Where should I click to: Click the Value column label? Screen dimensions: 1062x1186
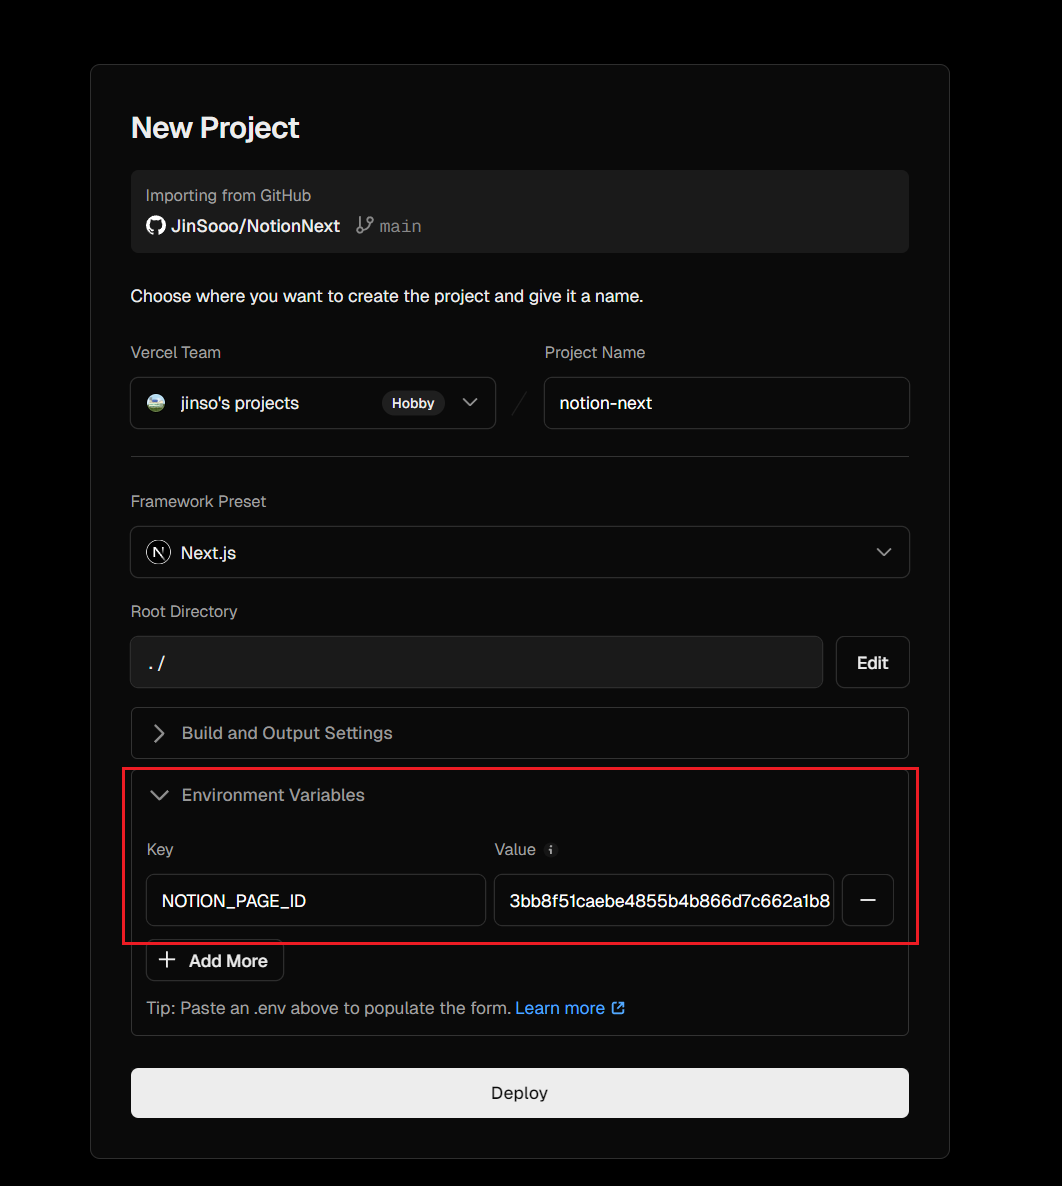coord(515,849)
